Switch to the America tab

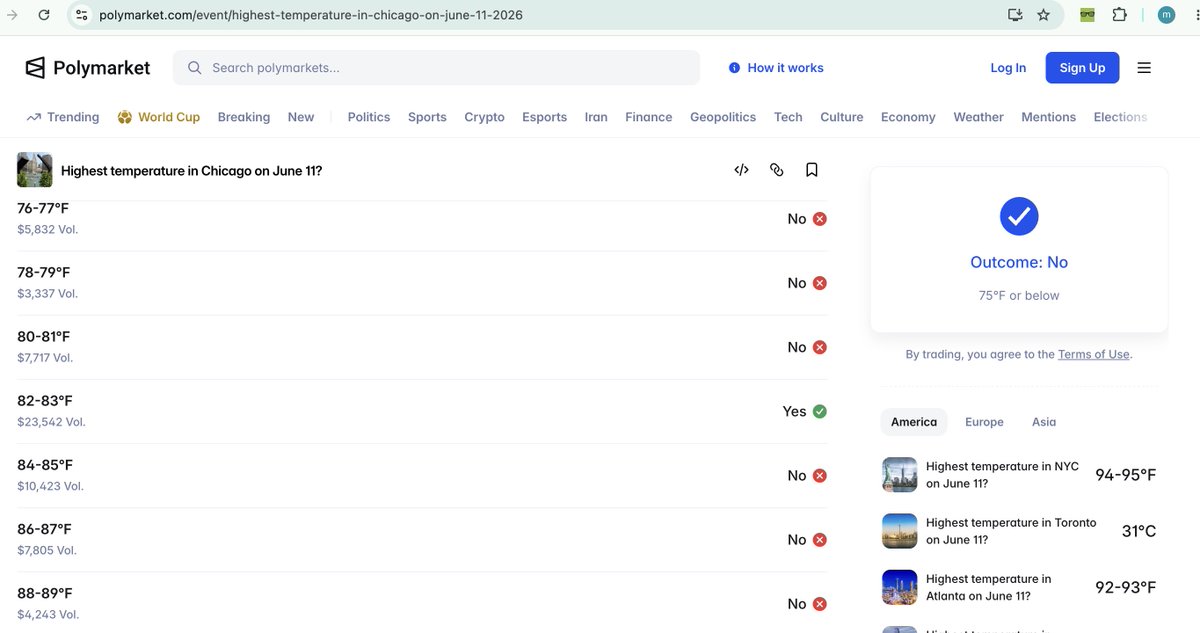tap(914, 422)
